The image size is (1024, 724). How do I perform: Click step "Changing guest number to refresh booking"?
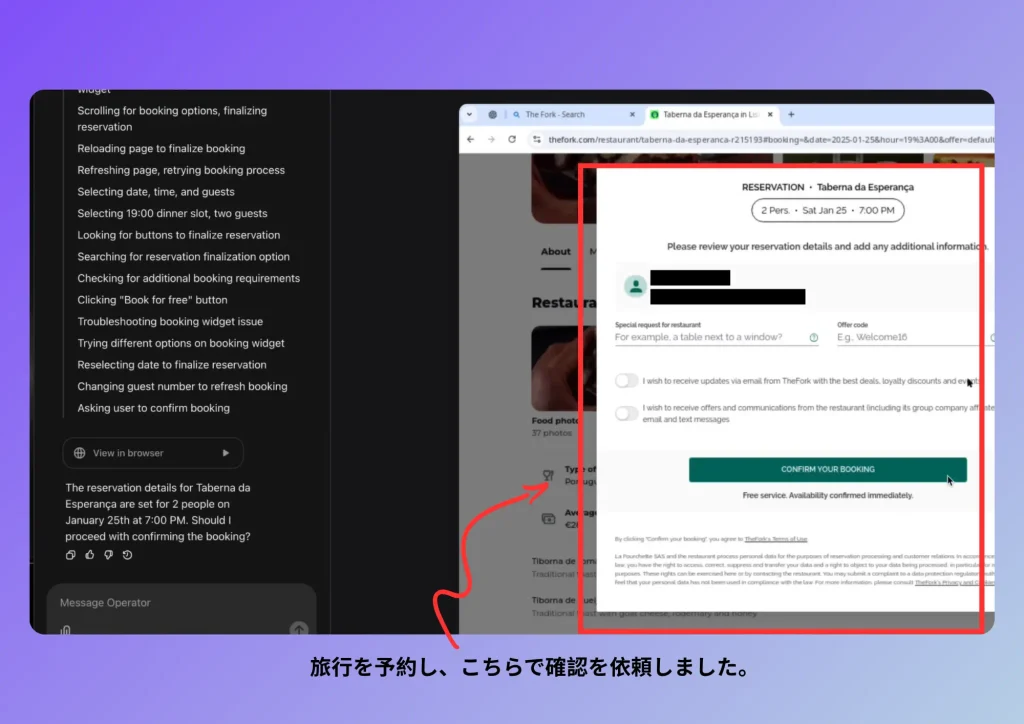tap(182, 386)
